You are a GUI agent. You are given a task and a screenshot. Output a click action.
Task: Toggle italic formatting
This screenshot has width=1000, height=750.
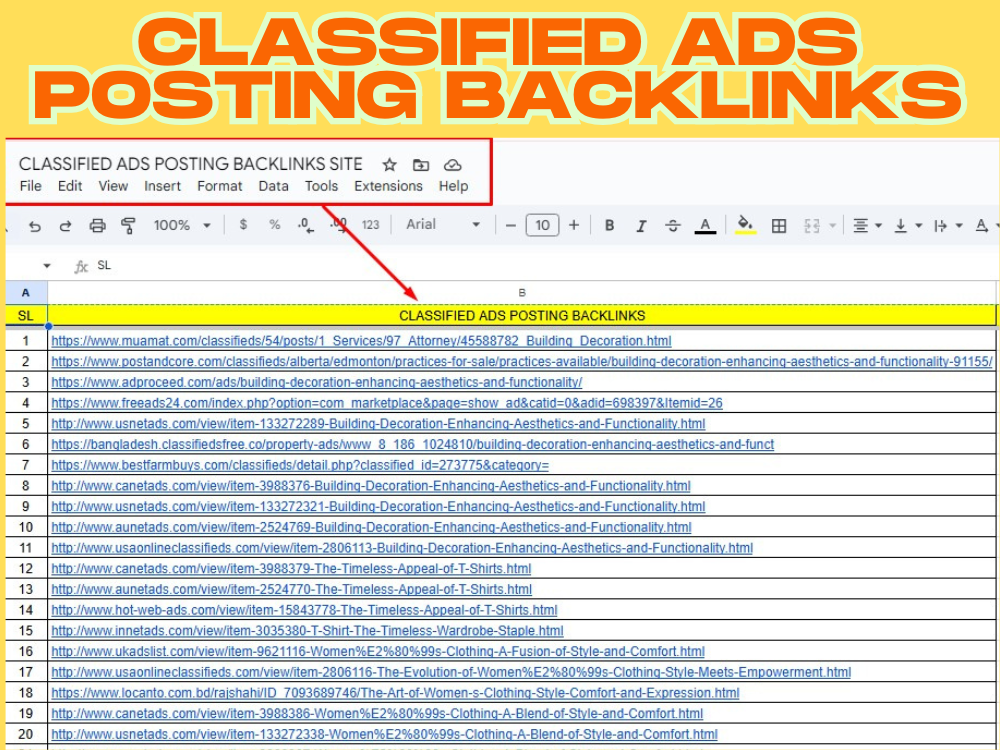(640, 225)
